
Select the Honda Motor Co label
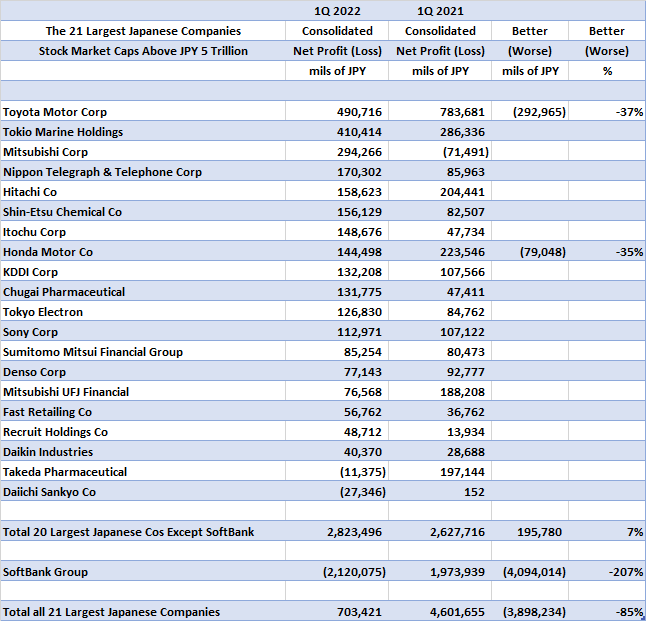[x=48, y=252]
